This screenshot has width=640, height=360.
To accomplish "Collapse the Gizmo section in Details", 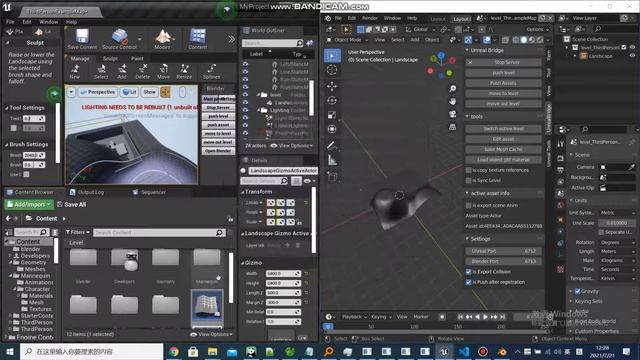I will click(x=242, y=263).
